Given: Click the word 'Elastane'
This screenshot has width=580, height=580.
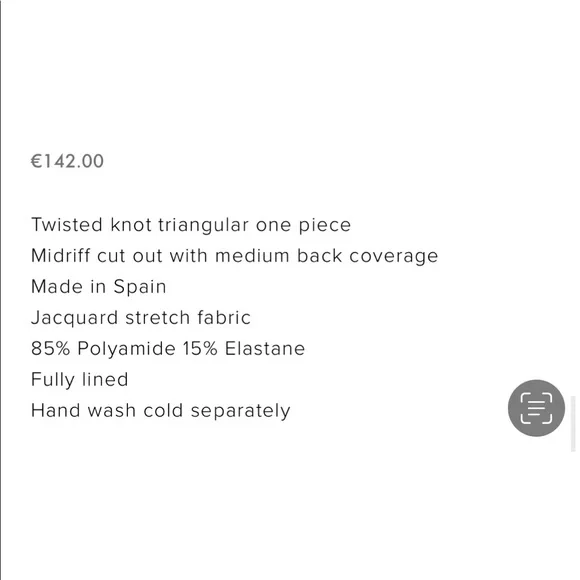Looking at the screenshot, I should pyautogui.click(x=265, y=348).
